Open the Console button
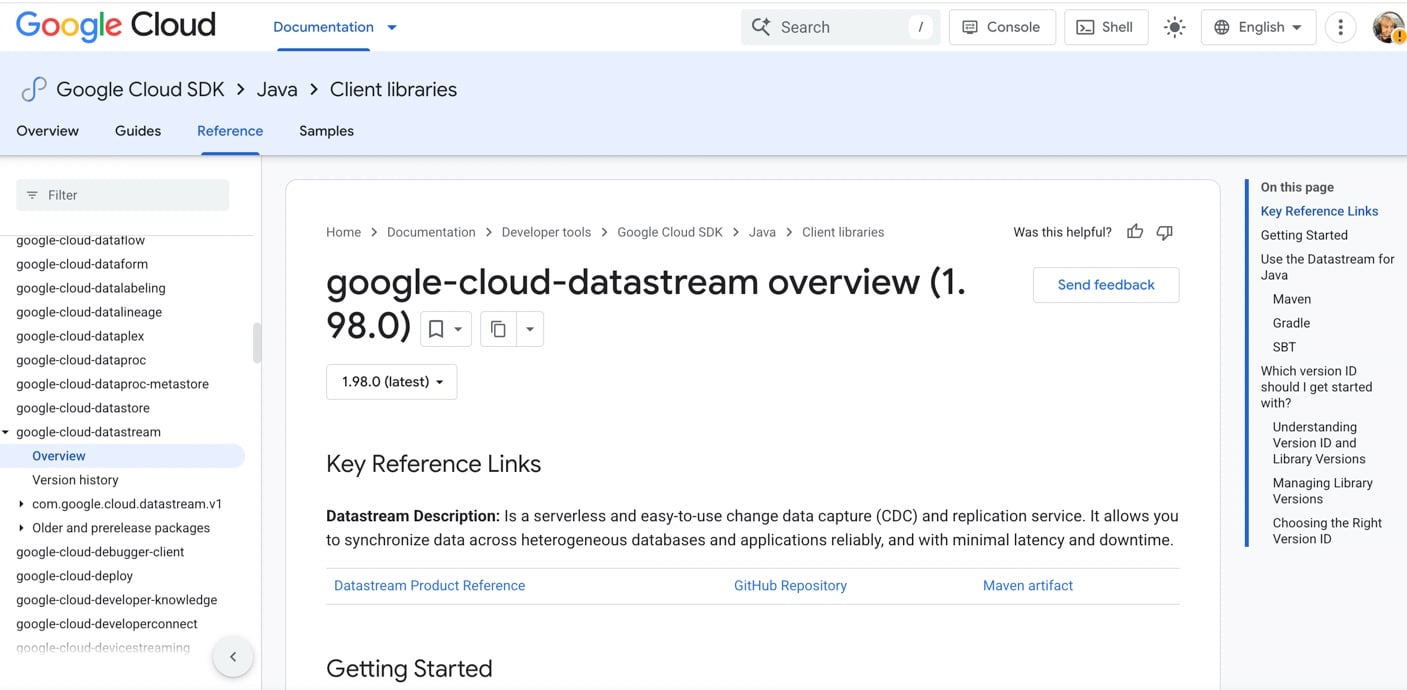Screen dimensions: 1407x690 [x=1001, y=27]
